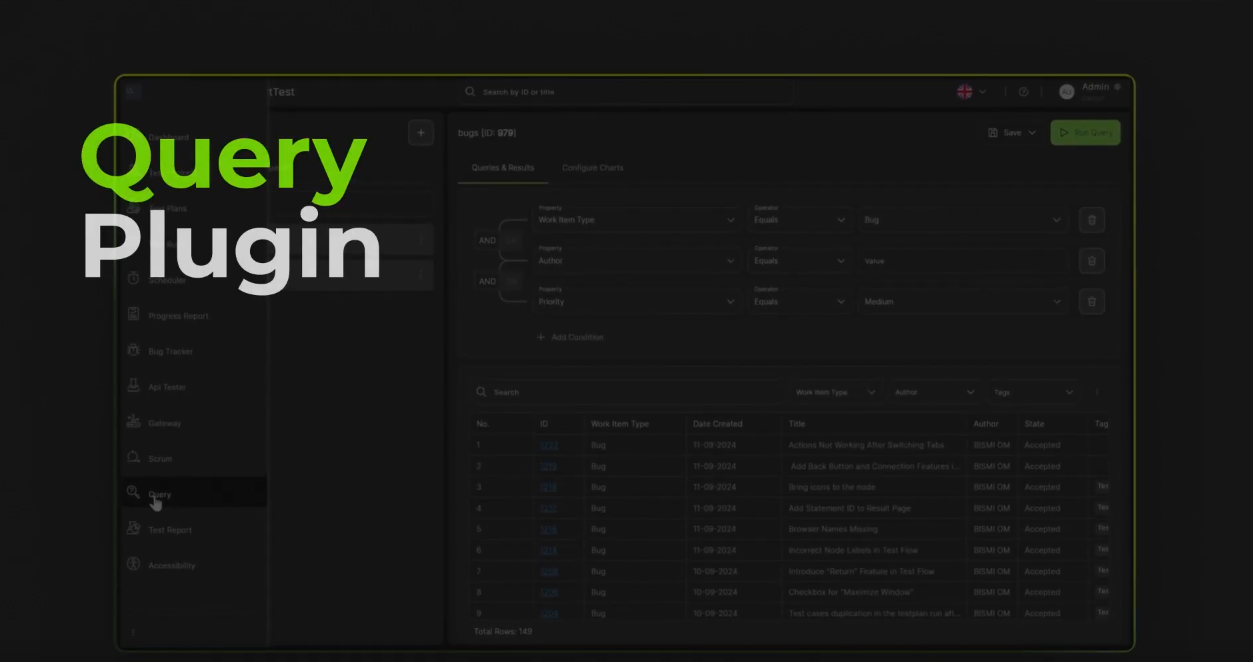Open the Medium priority value dropdown
The height and width of the screenshot is (662, 1253).
(x=962, y=301)
